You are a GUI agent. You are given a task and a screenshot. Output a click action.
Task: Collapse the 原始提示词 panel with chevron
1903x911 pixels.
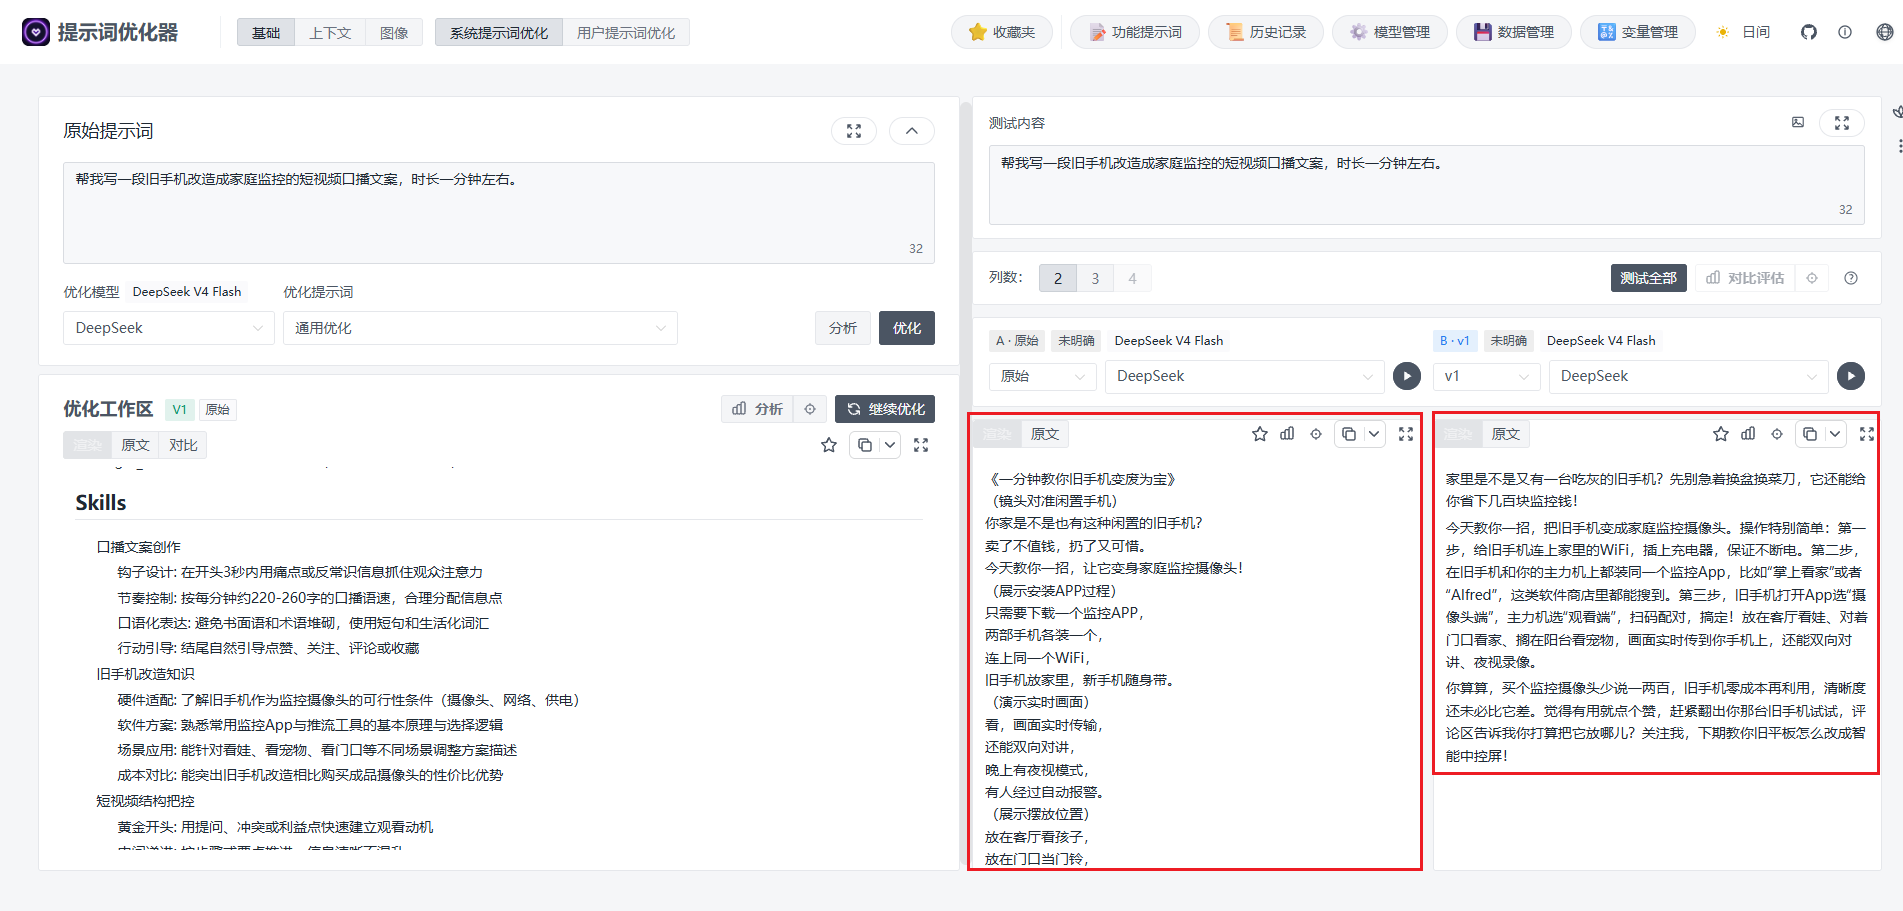pos(912,131)
